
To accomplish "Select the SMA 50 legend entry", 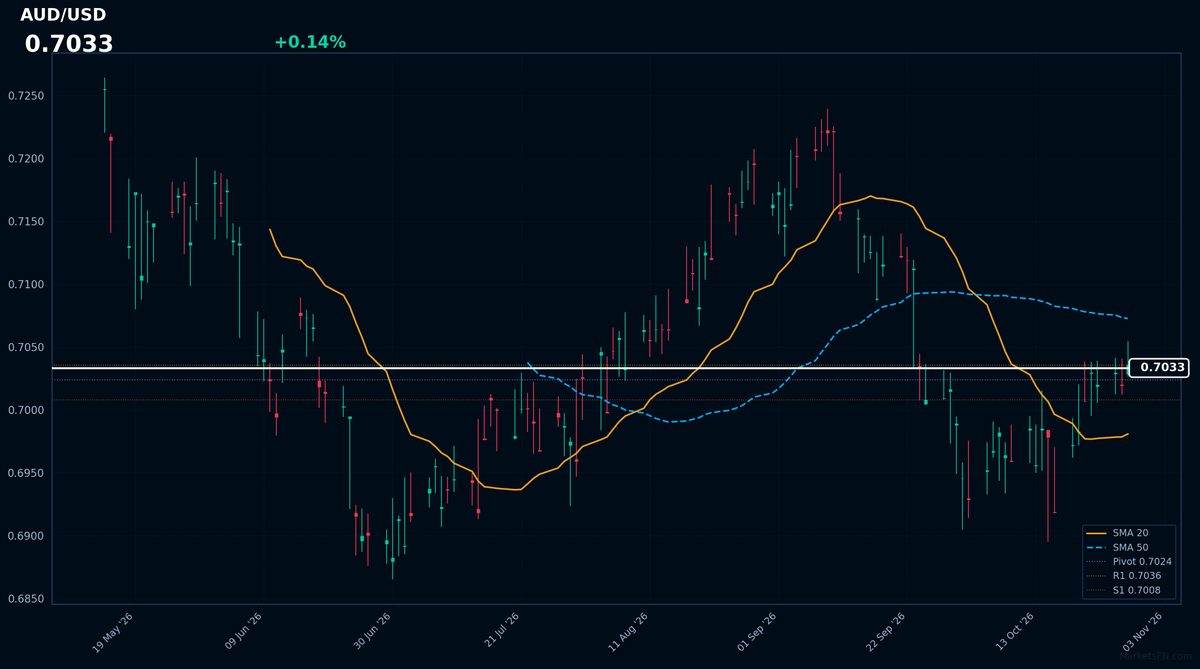I will click(x=1130, y=548).
